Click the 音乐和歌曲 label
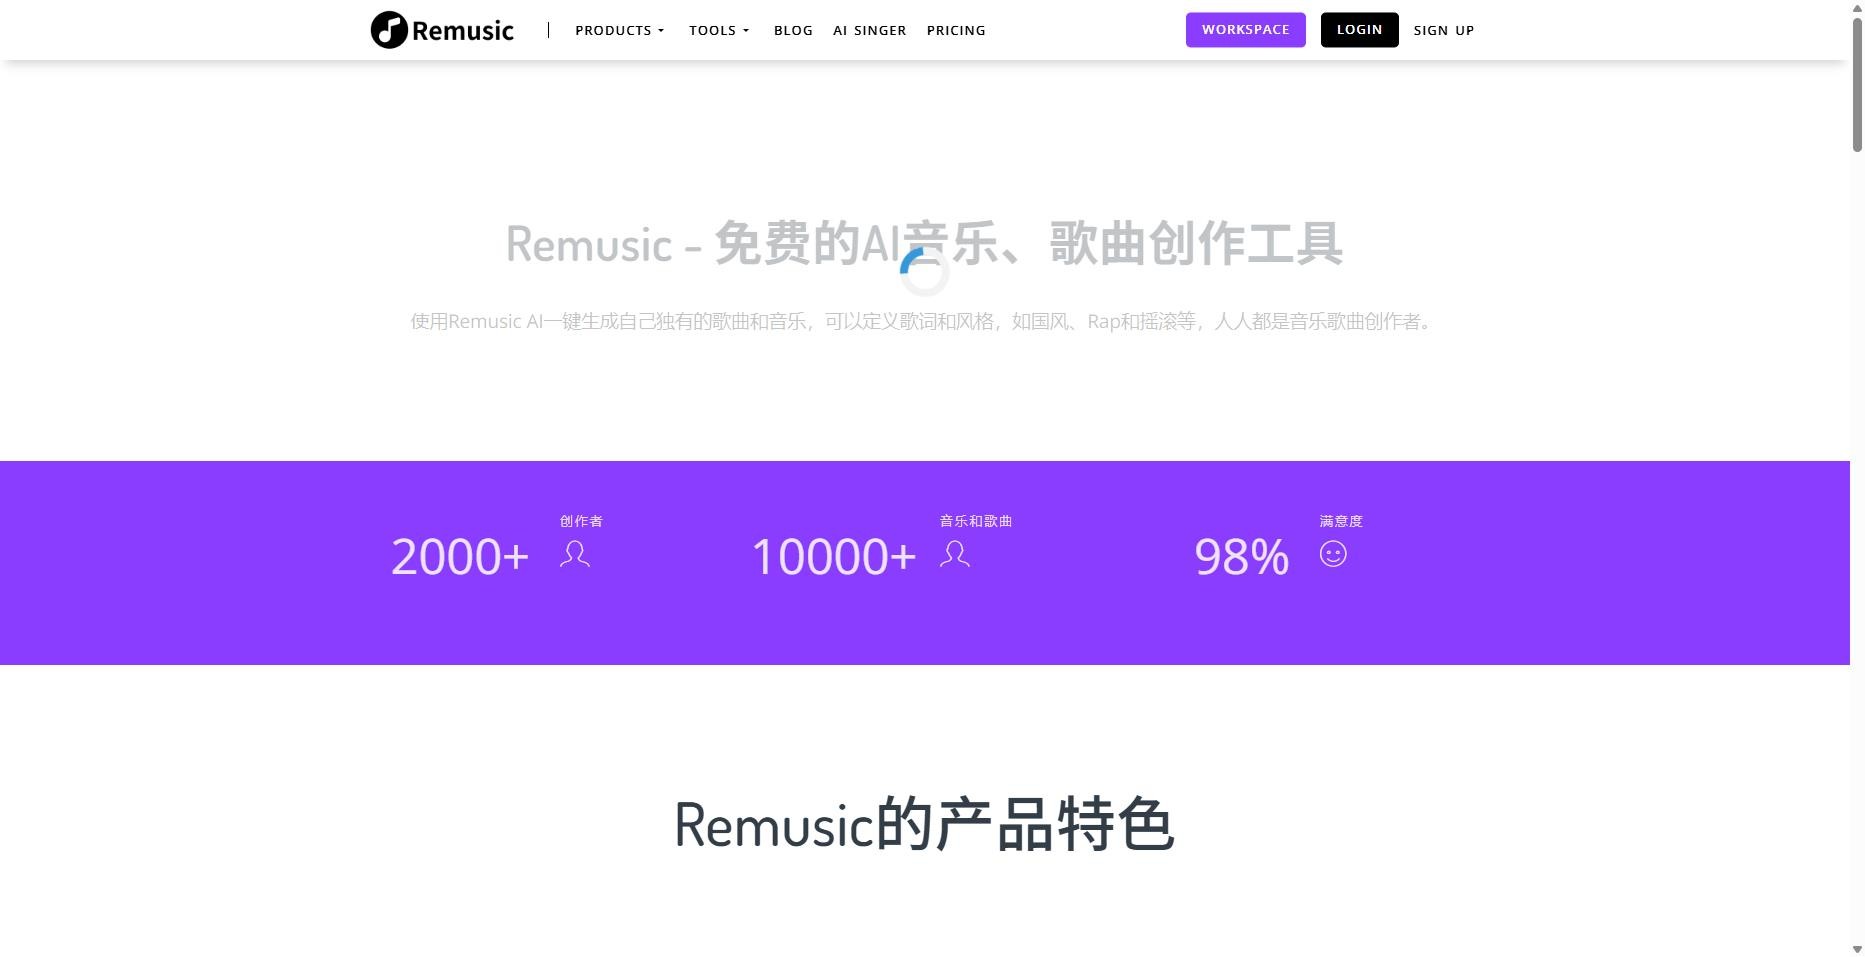This screenshot has width=1865, height=957. pyautogui.click(x=976, y=521)
